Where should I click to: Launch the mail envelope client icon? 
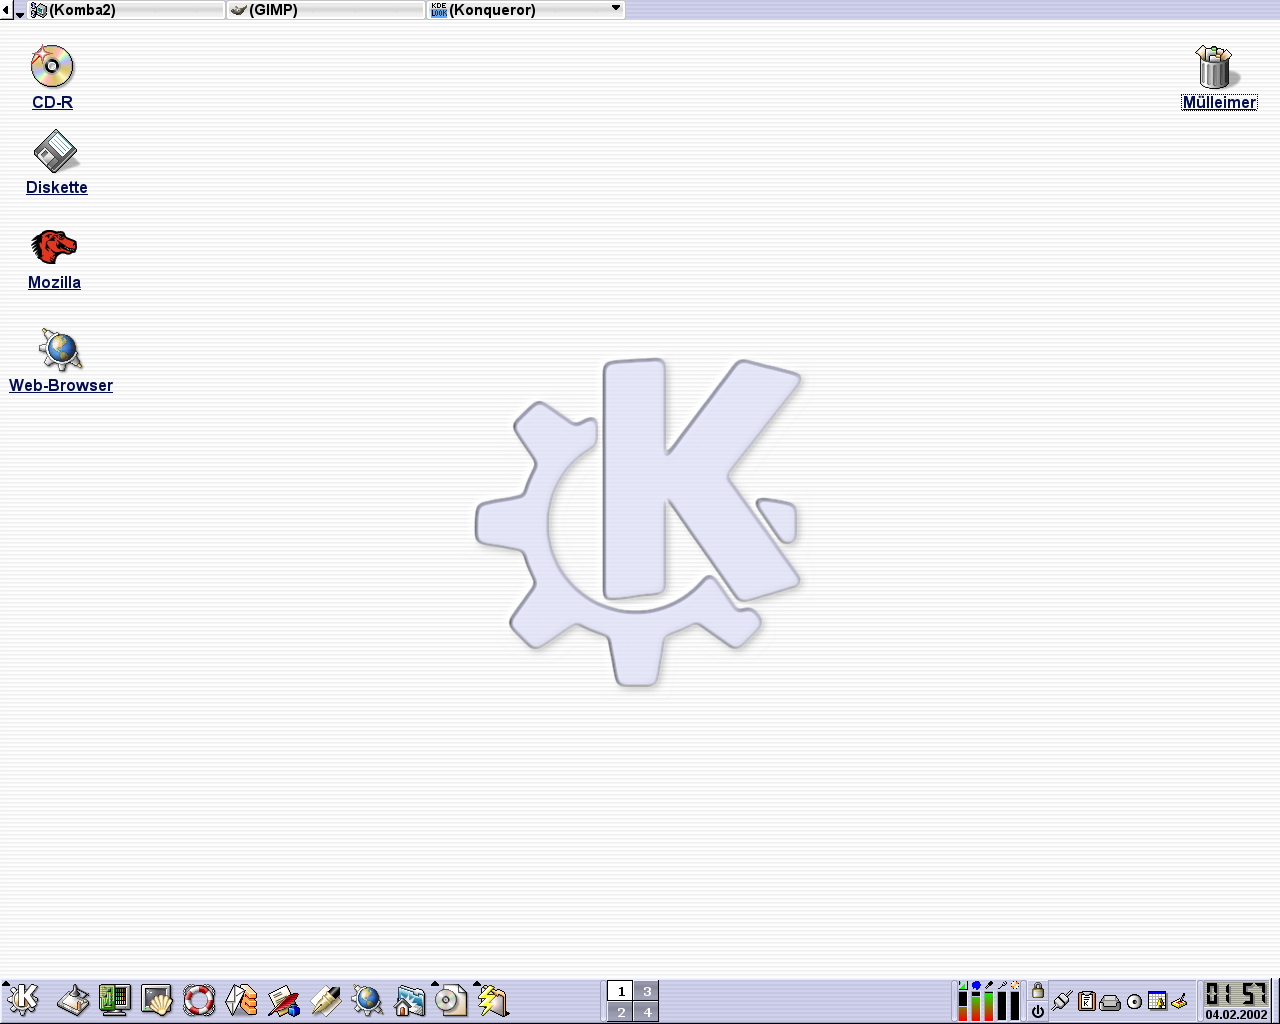click(241, 1000)
